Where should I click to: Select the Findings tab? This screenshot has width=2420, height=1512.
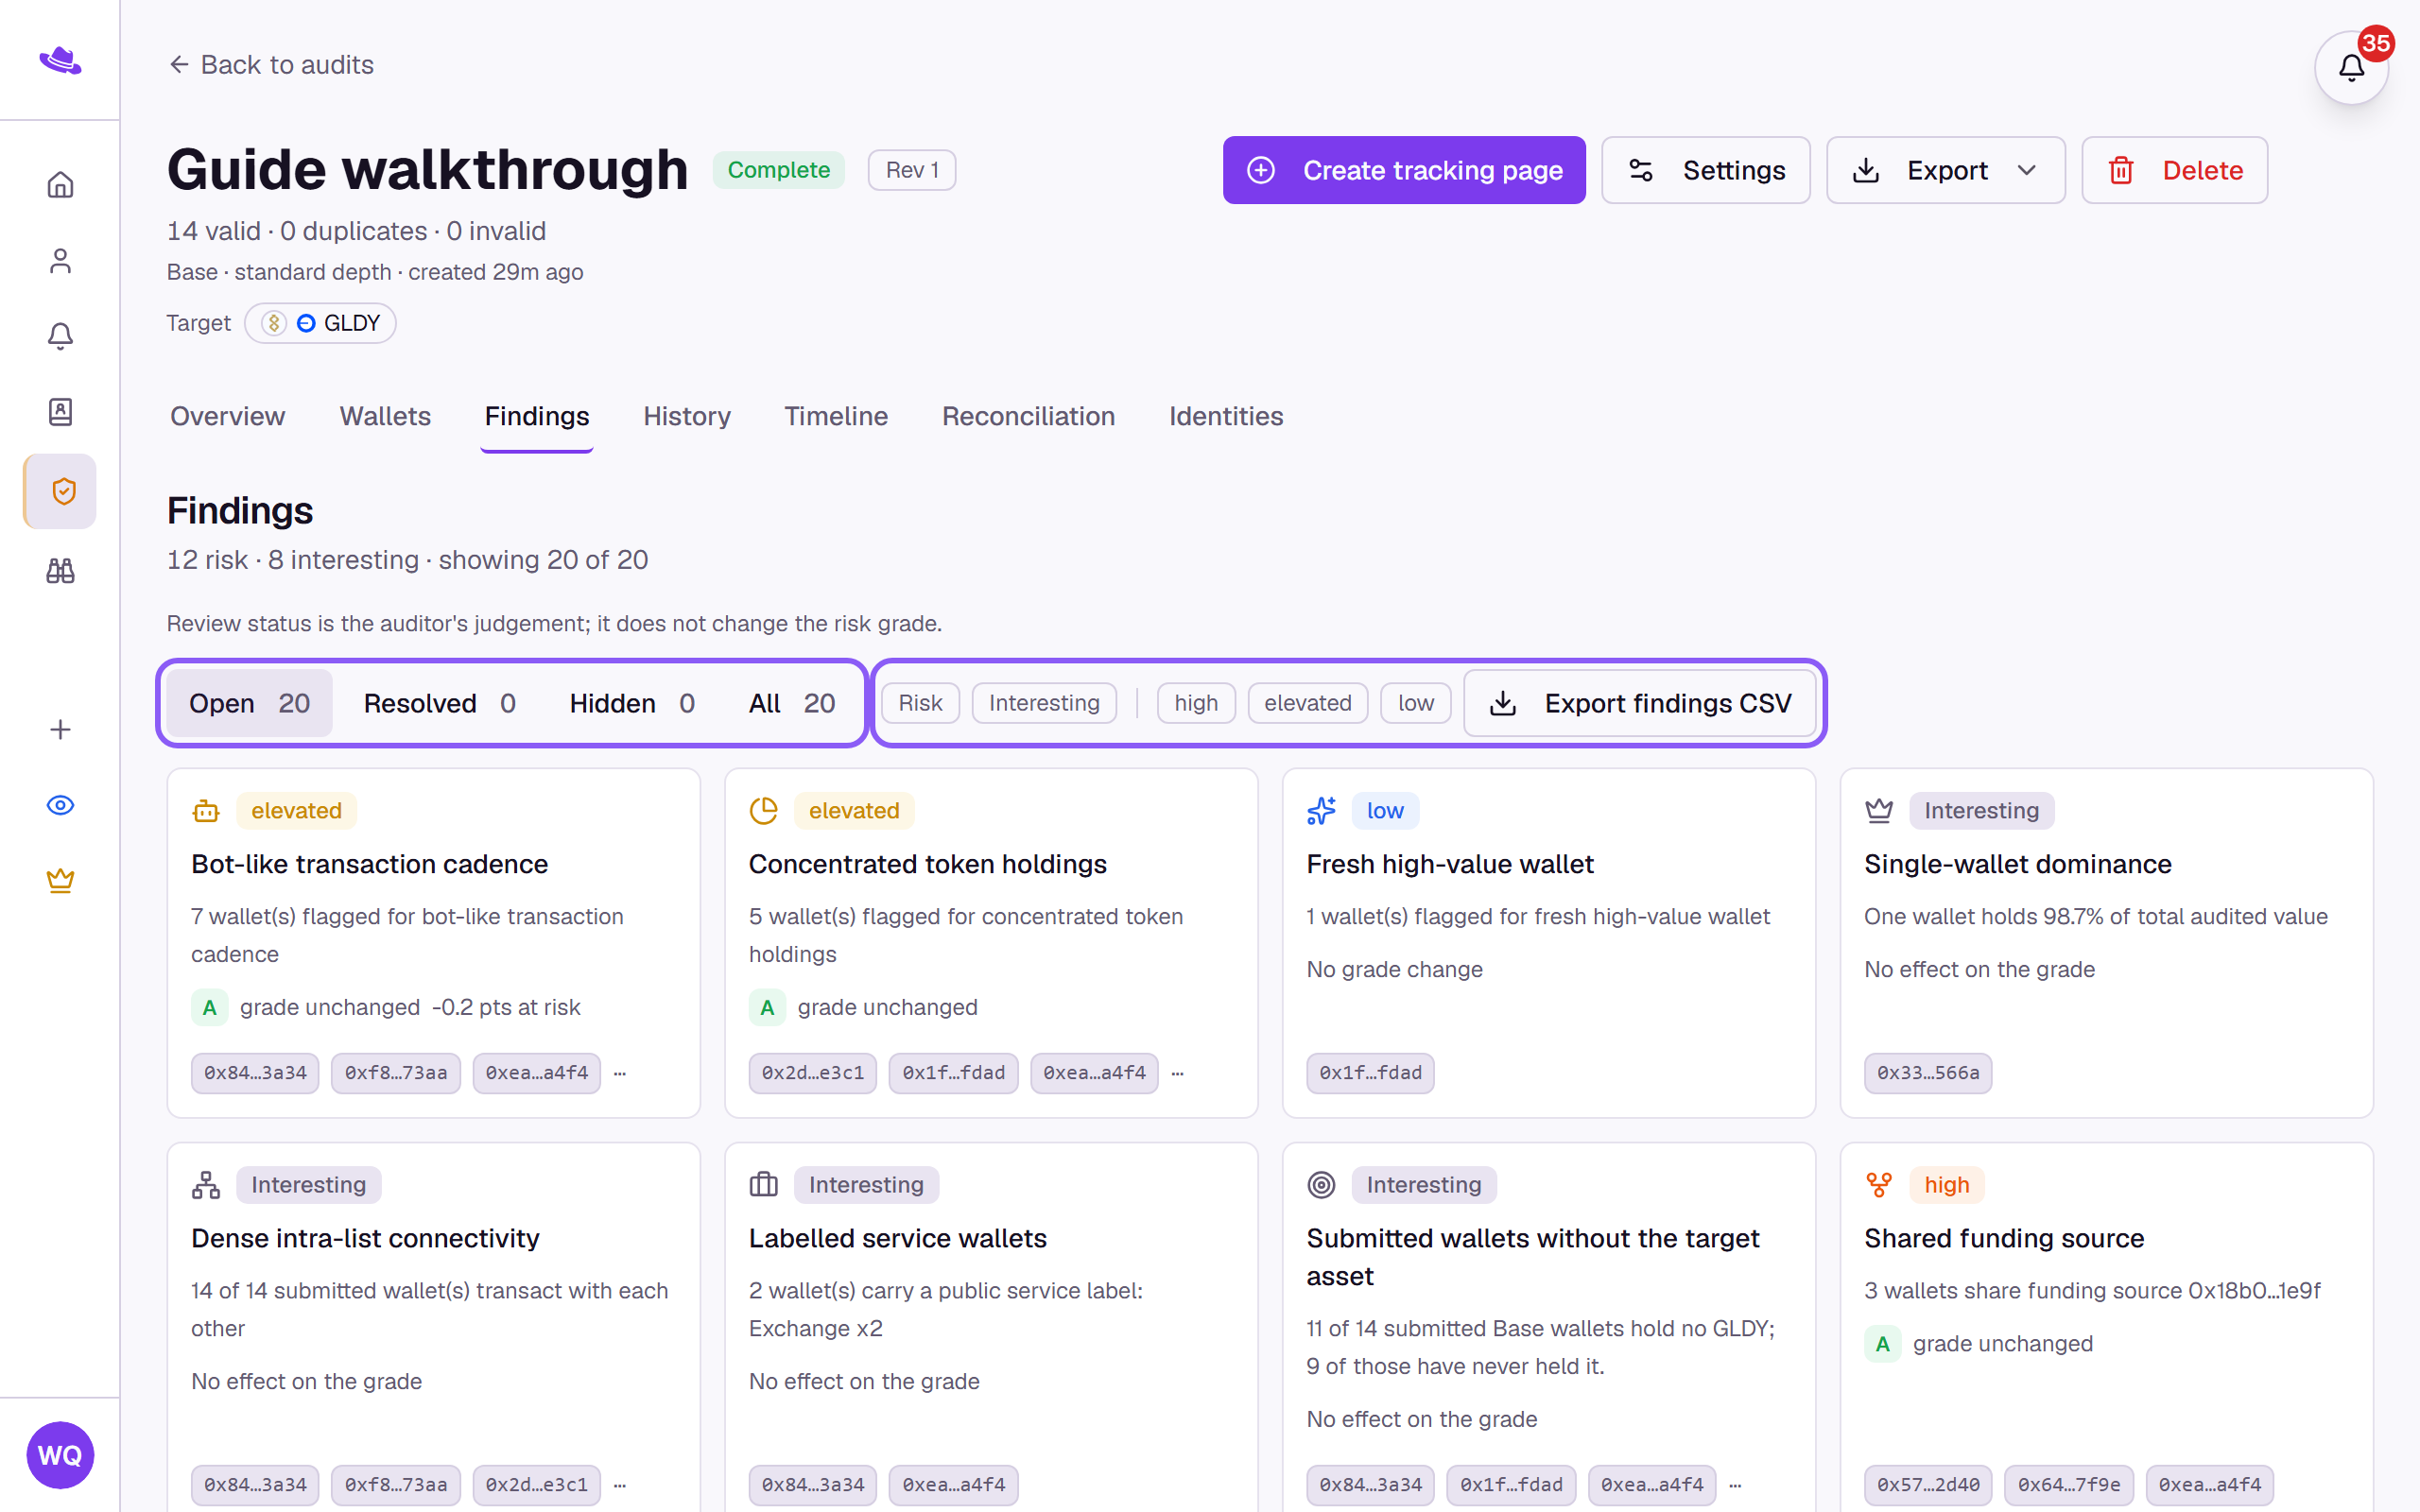tap(537, 416)
